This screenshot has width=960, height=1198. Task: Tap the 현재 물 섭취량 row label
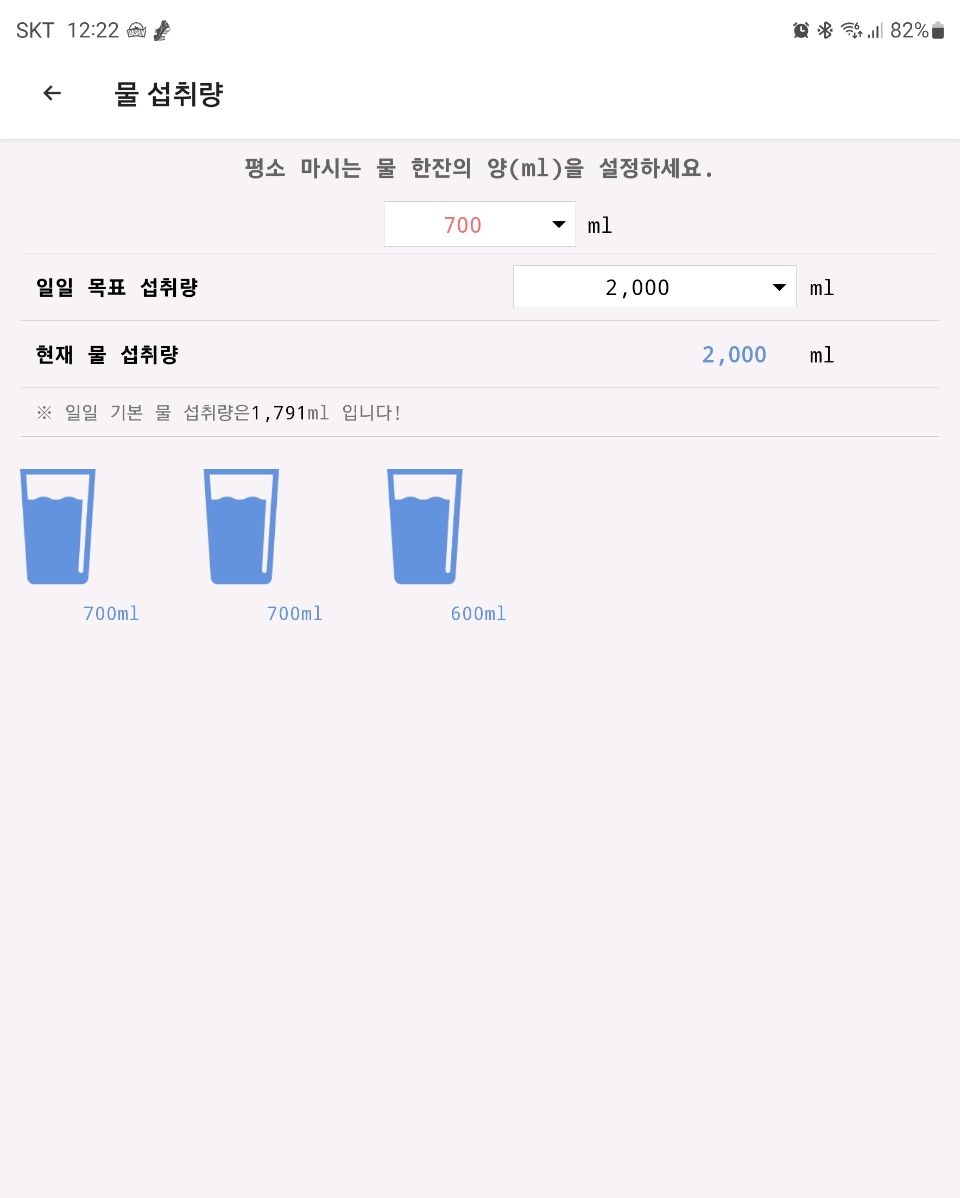pos(107,355)
